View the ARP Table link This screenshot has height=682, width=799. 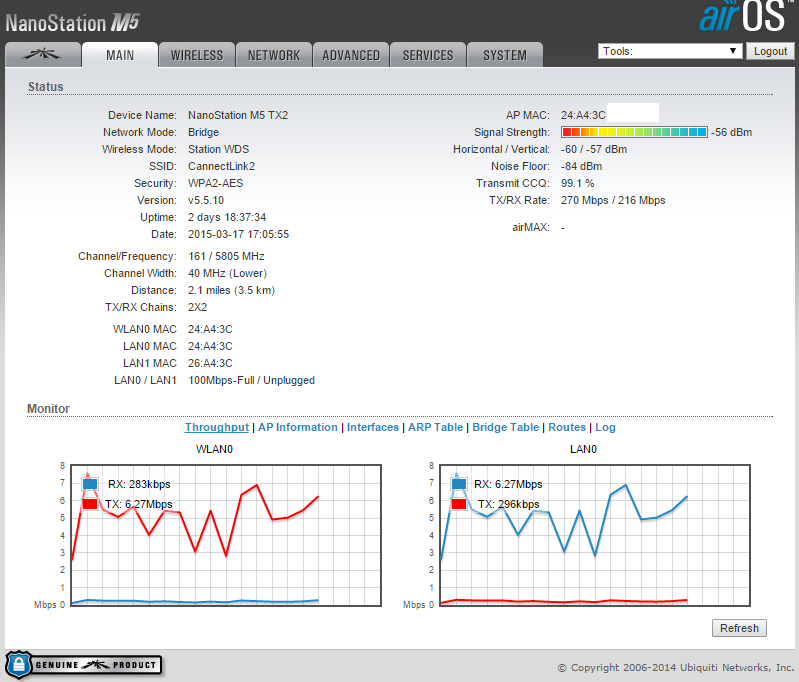coord(435,427)
